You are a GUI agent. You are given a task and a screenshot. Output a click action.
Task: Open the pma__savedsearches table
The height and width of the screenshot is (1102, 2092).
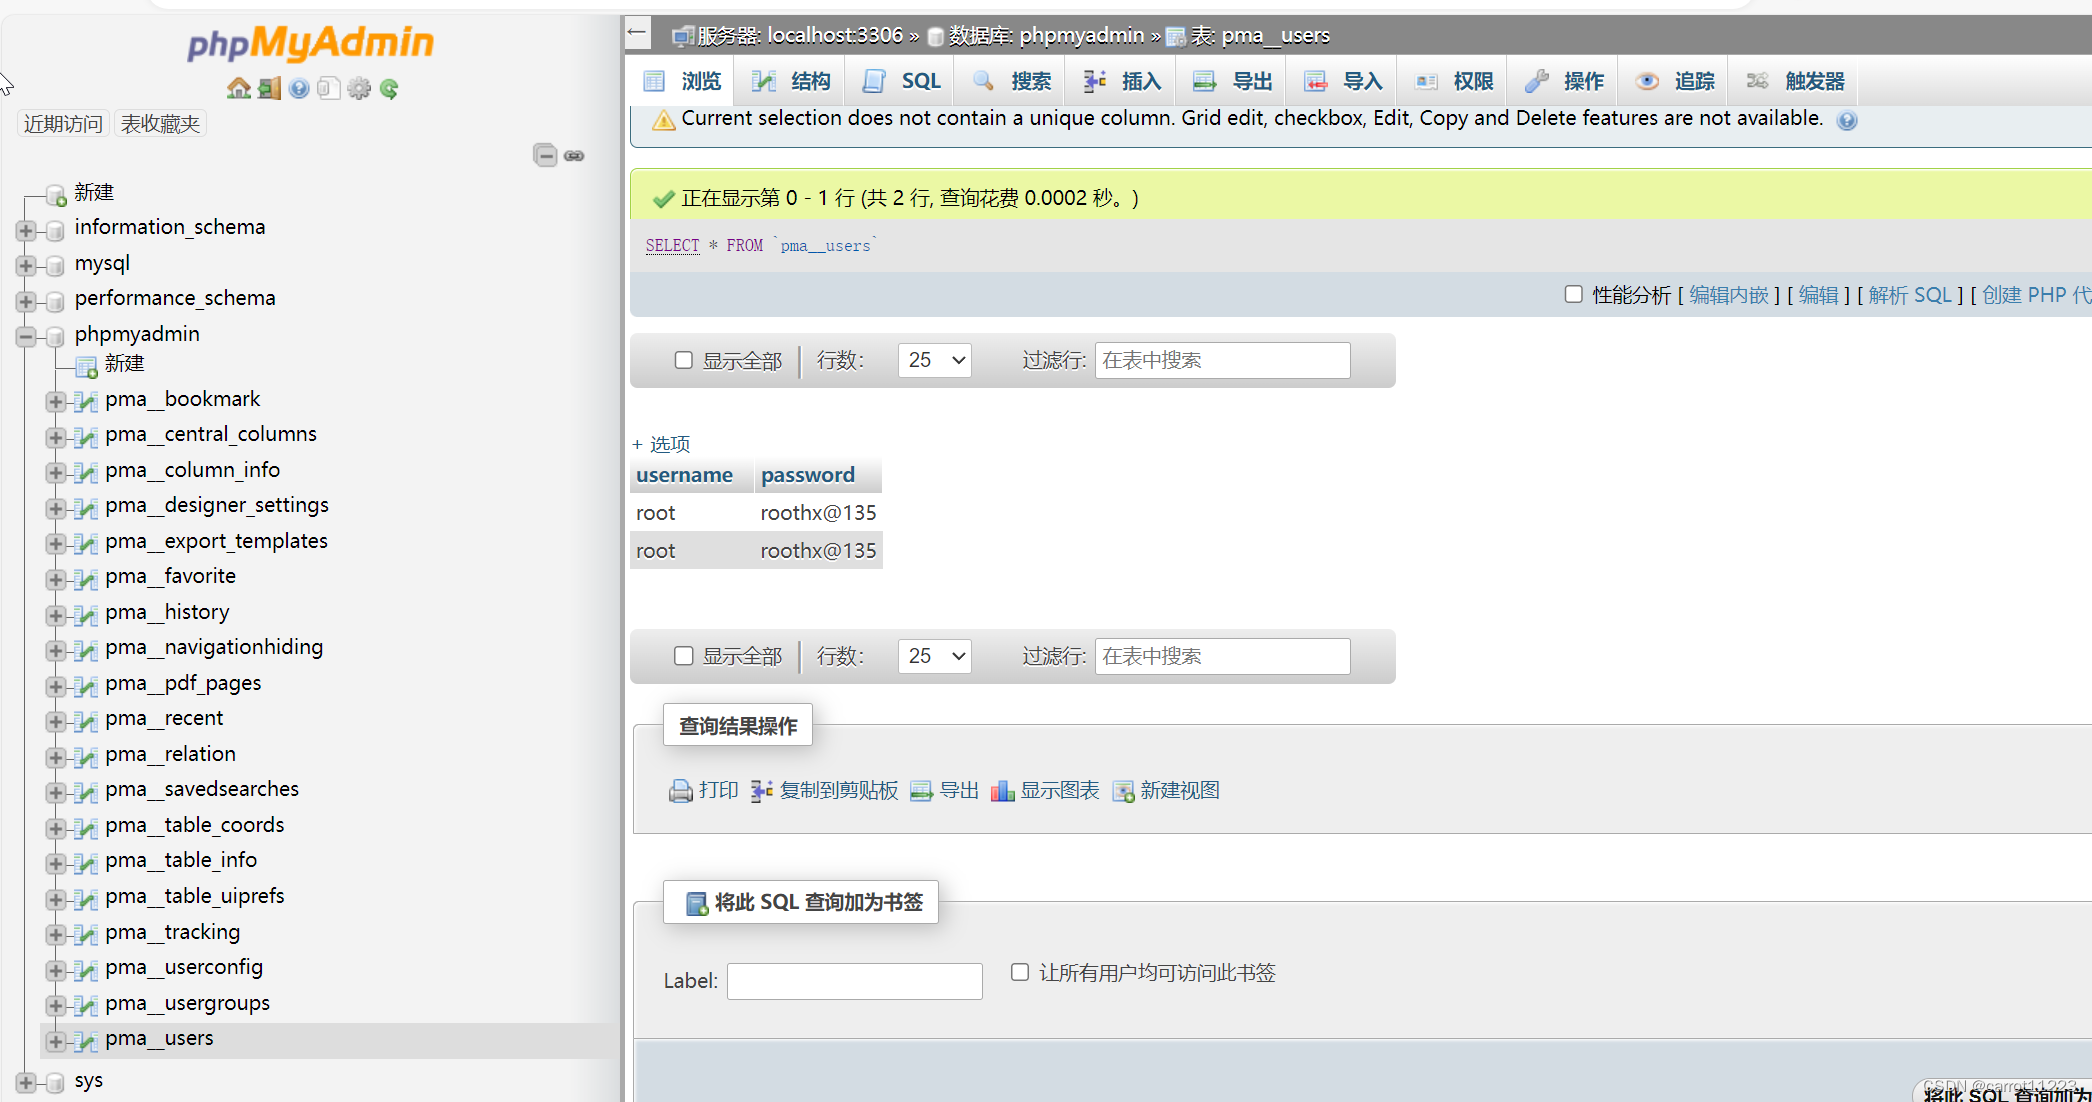coord(202,789)
